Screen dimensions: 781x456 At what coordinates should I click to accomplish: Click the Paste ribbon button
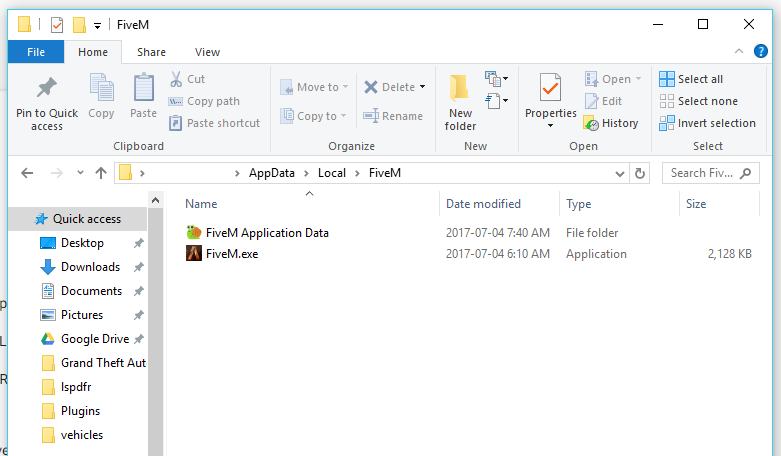[143, 97]
